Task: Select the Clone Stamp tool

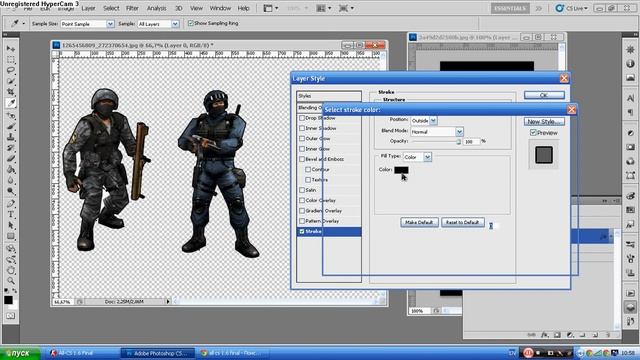Action: pos(11,137)
